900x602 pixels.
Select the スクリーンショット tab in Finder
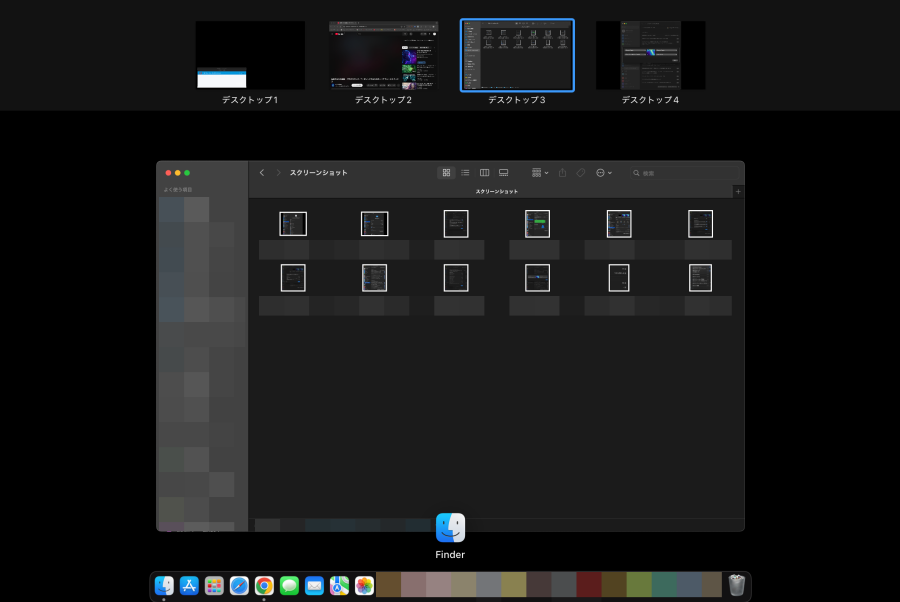(x=496, y=191)
